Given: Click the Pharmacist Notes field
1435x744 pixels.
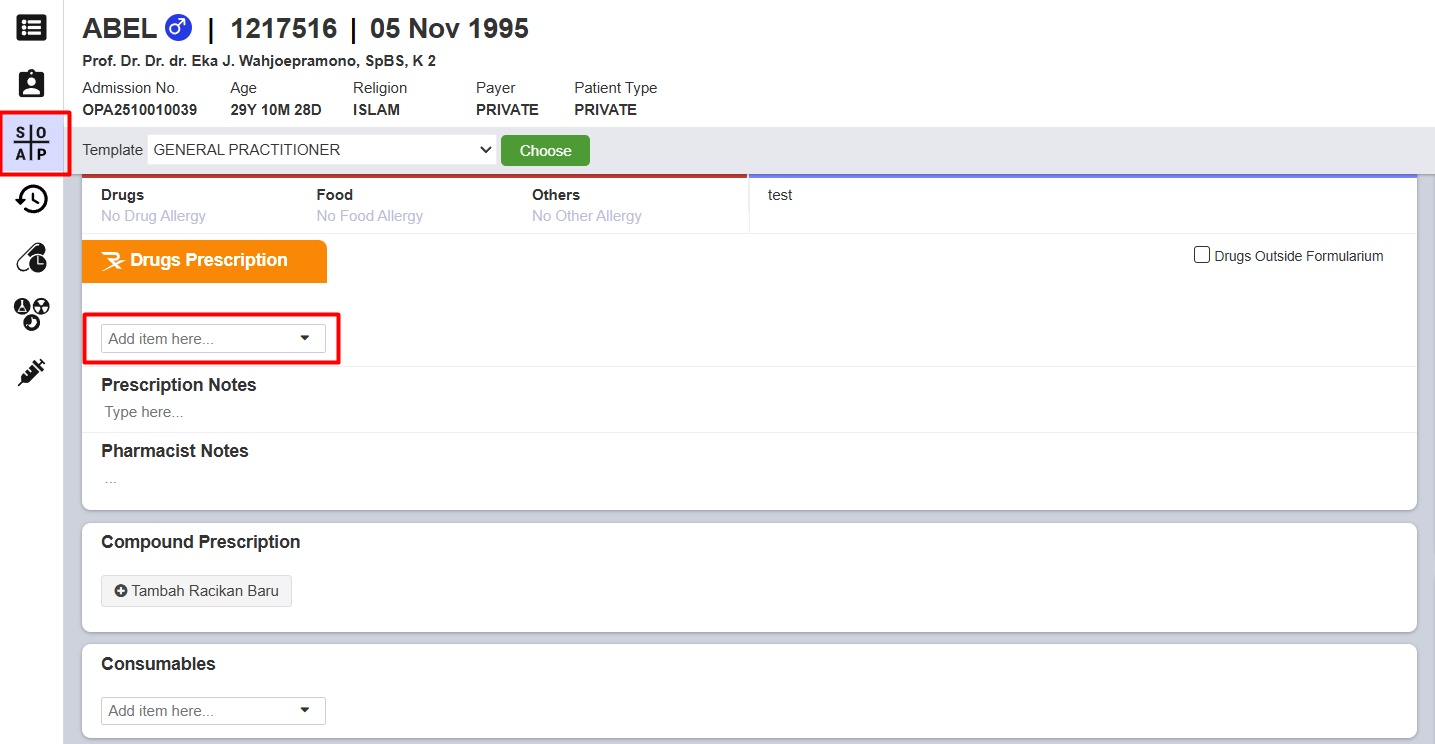Looking at the screenshot, I should pos(400,479).
